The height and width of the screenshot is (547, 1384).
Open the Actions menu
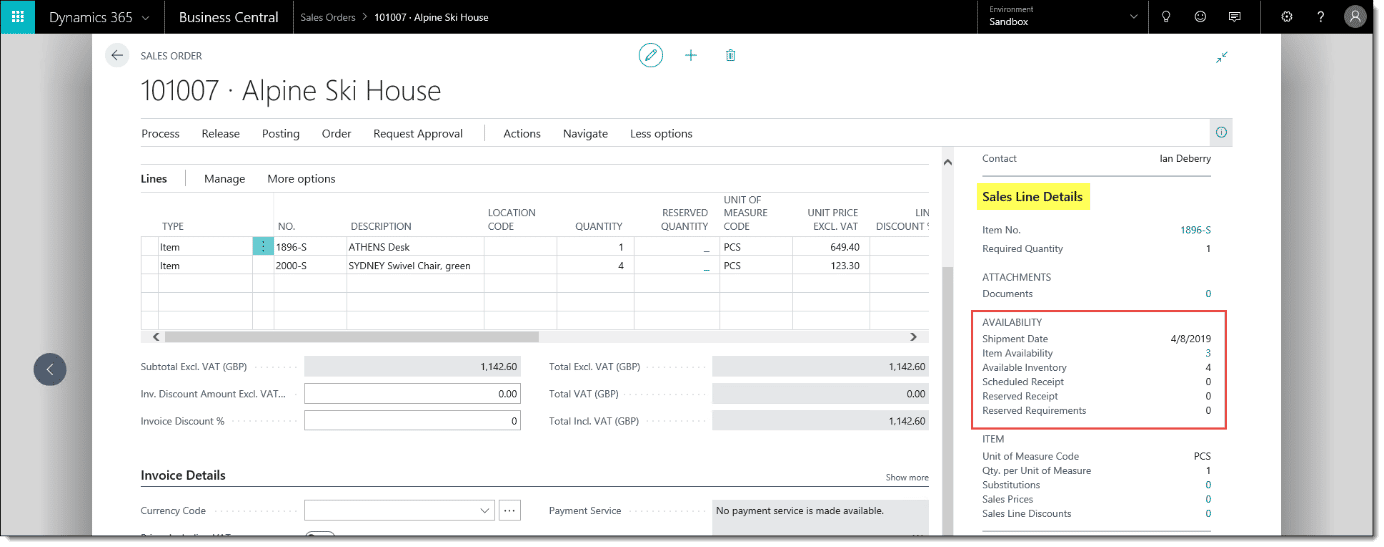[x=522, y=133]
